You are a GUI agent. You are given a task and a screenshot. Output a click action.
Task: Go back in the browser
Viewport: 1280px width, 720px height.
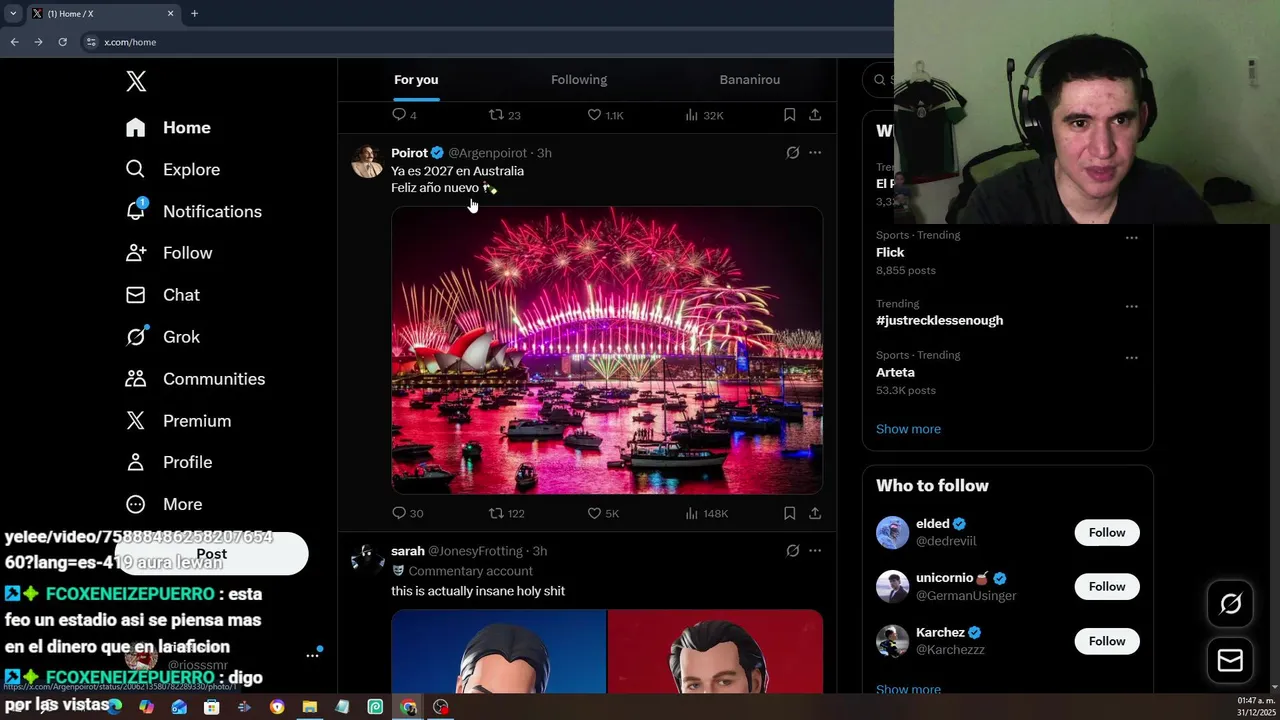(14, 42)
